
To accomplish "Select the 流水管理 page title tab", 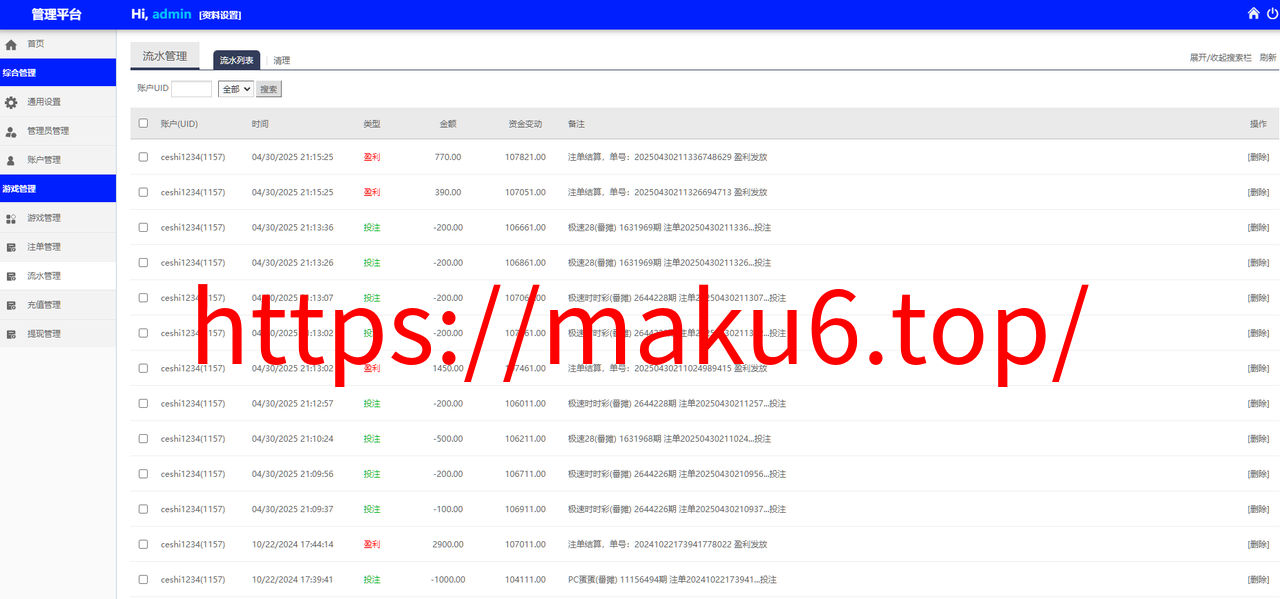I will click(165, 56).
